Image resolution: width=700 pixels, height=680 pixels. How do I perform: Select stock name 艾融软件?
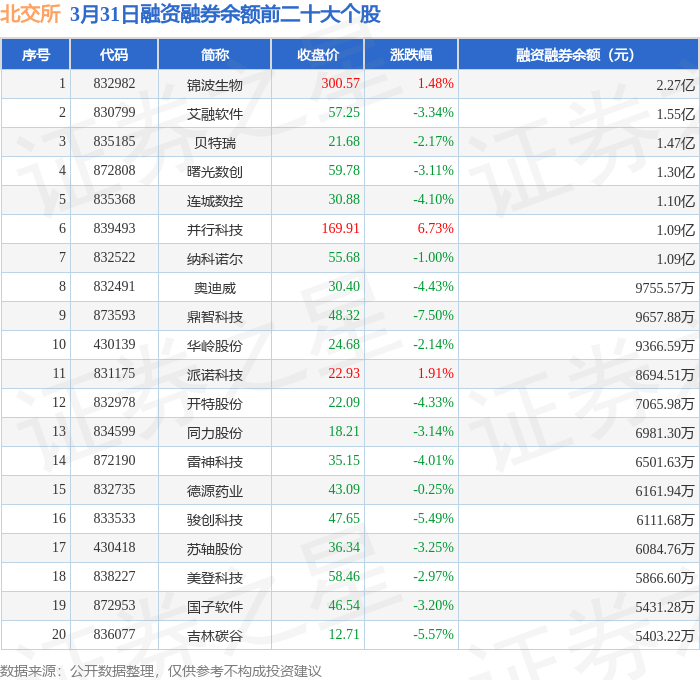click(x=215, y=114)
